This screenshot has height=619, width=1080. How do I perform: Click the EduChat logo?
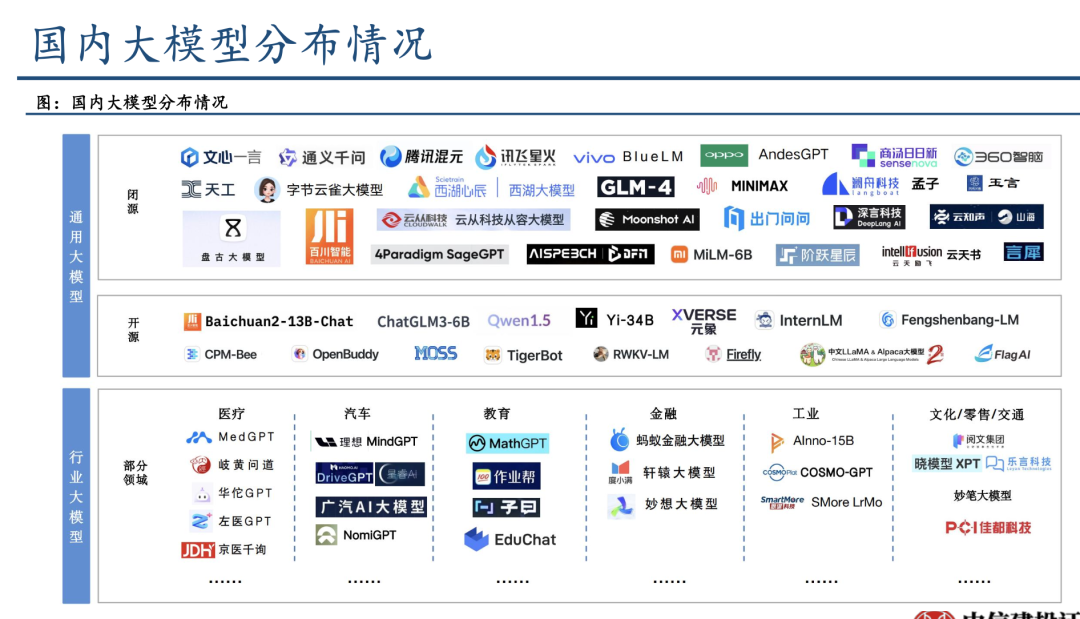pyautogui.click(x=510, y=539)
